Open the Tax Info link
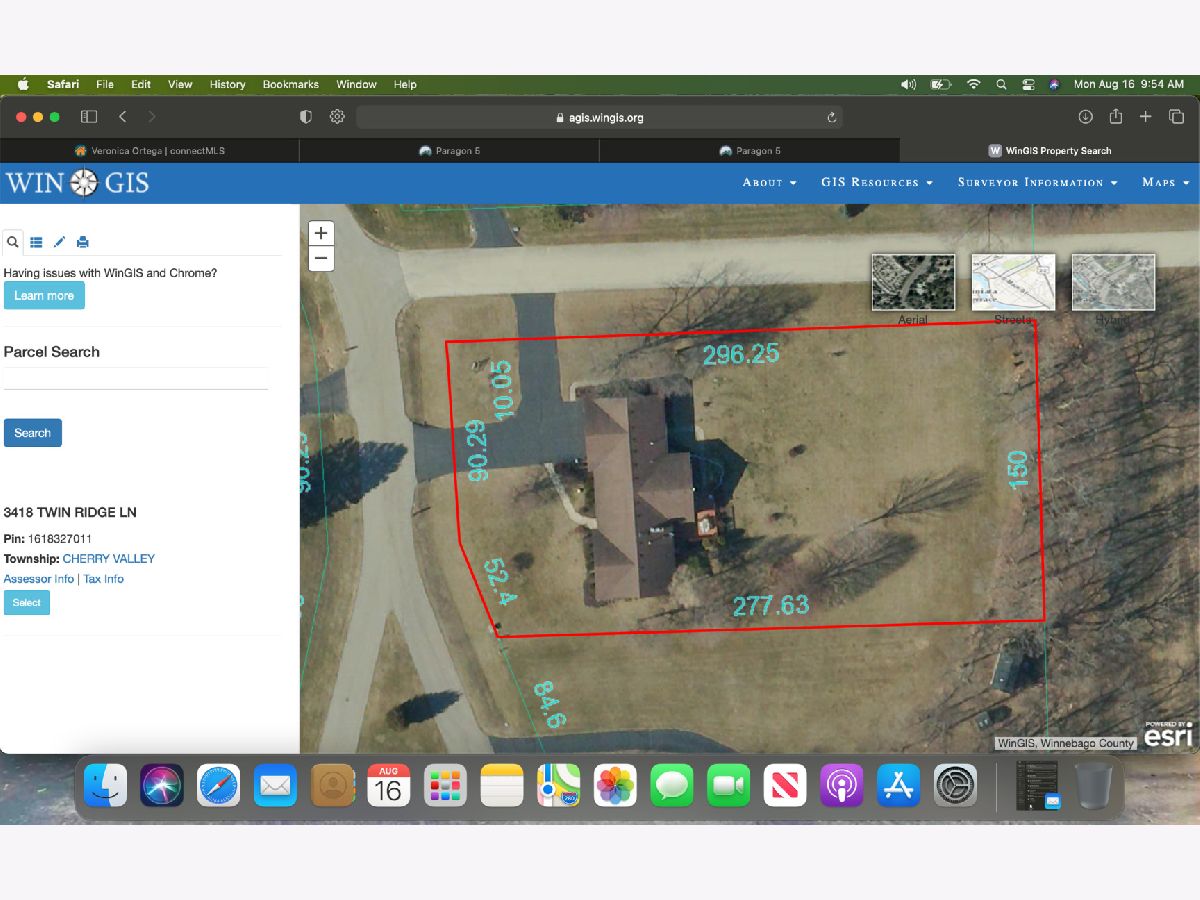The width and height of the screenshot is (1200, 900). point(104,579)
